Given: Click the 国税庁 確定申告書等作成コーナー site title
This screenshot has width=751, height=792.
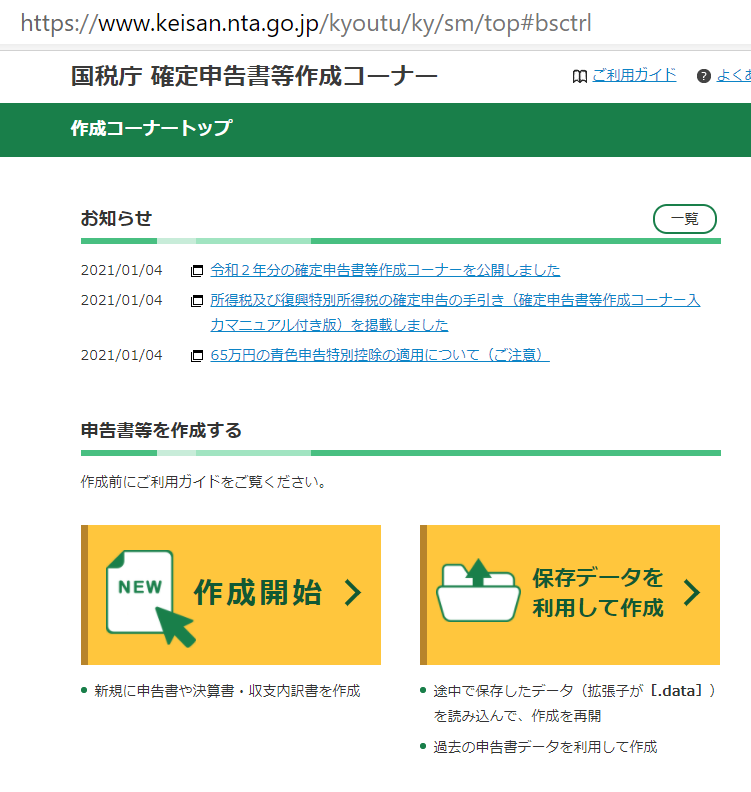Looking at the screenshot, I should coord(254,76).
